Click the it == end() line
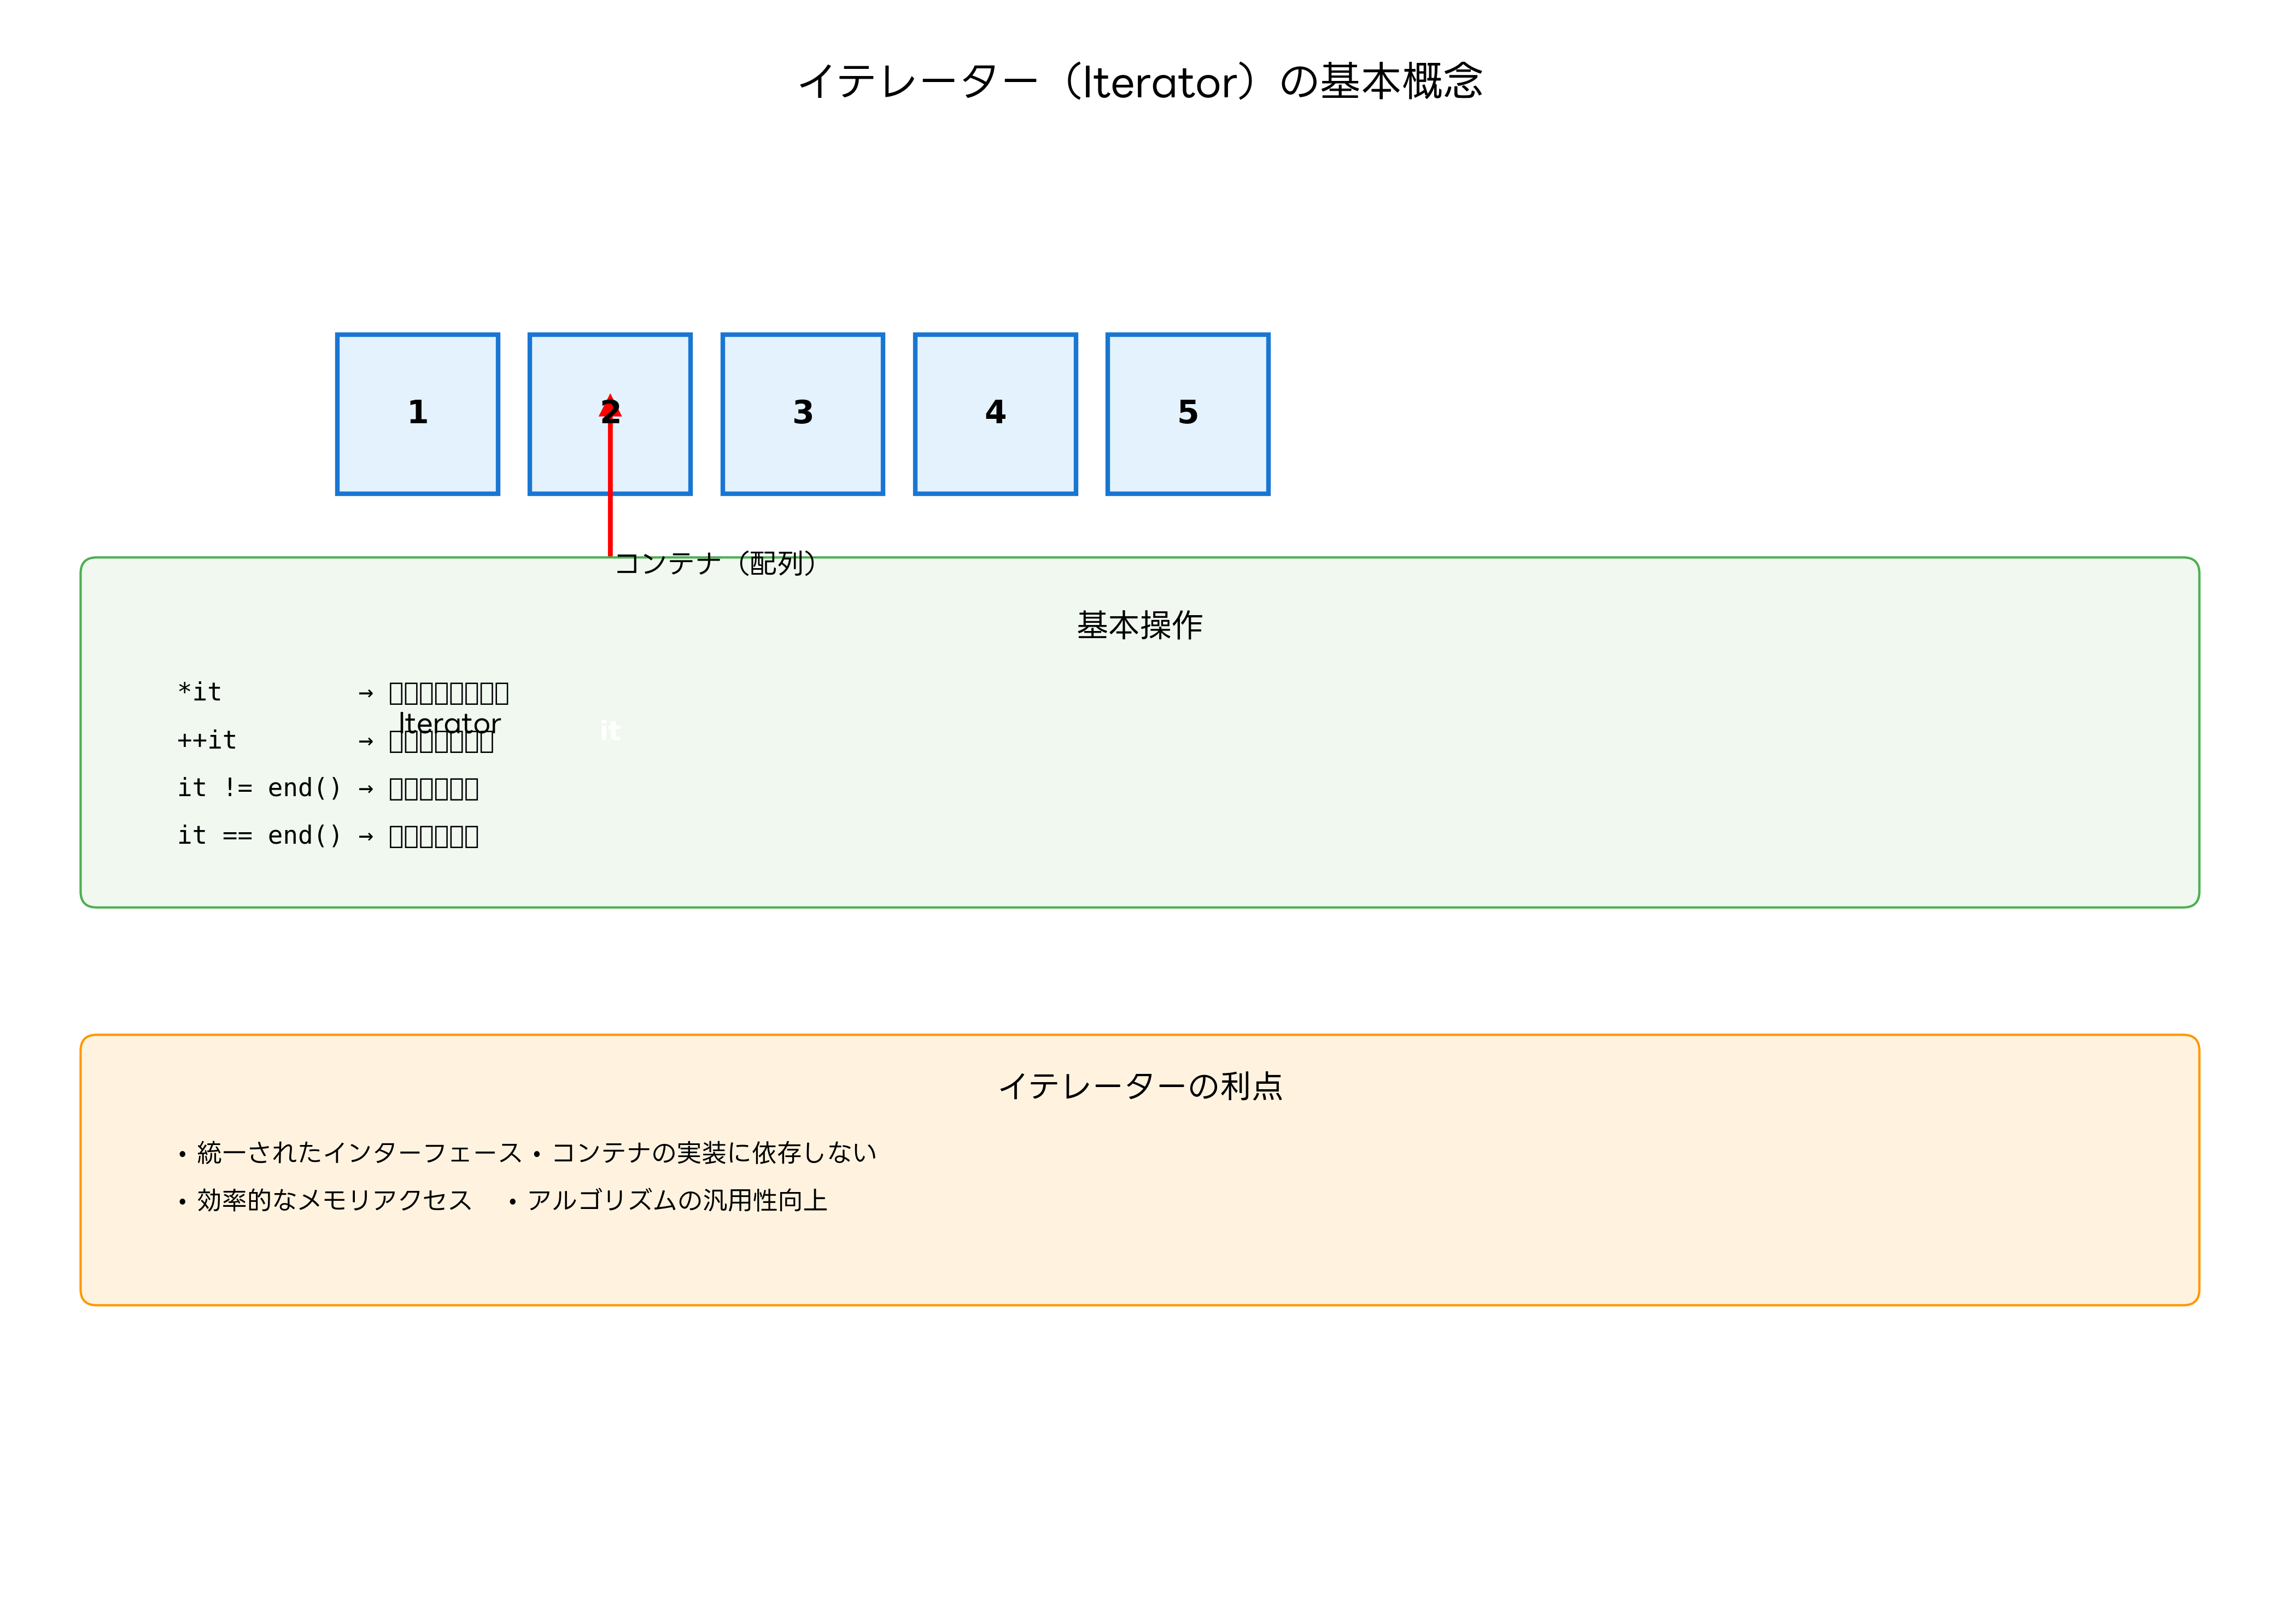Image resolution: width=2280 pixels, height=1624 pixels. pos(328,835)
